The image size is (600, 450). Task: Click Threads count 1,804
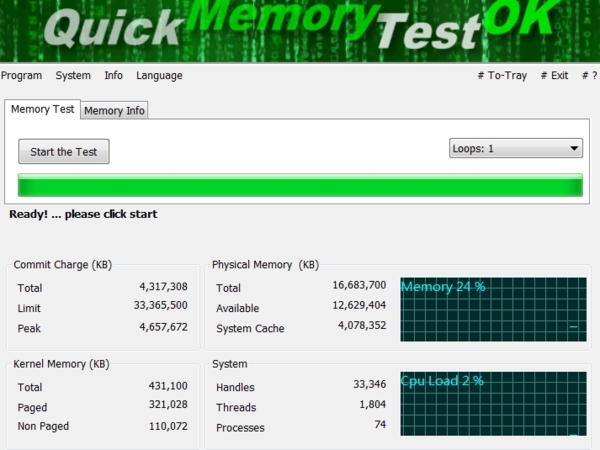click(373, 404)
